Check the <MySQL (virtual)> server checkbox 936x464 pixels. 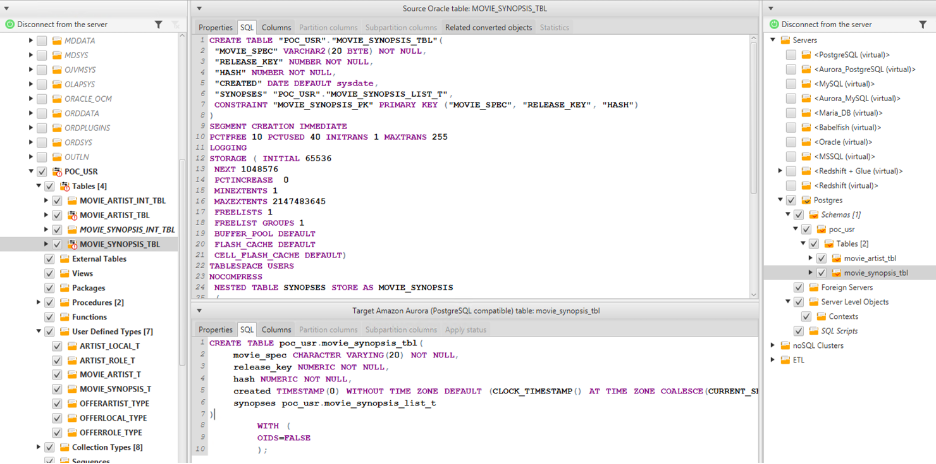tap(791, 84)
